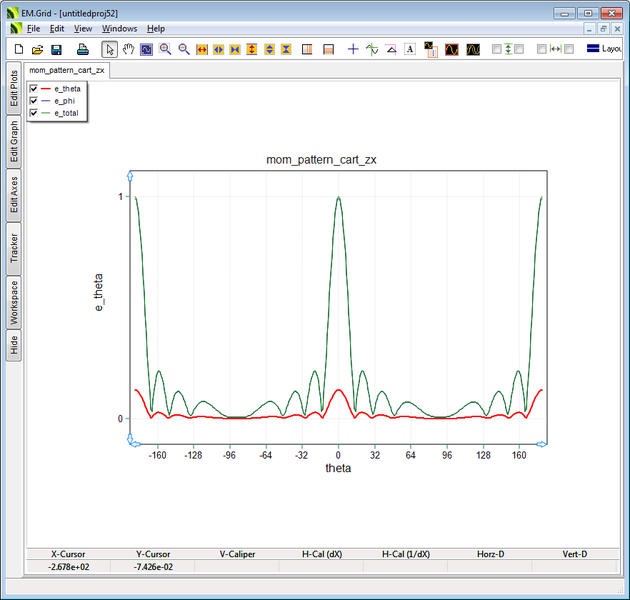
Task: Click the crosshair cursor tool
Action: (x=352, y=49)
